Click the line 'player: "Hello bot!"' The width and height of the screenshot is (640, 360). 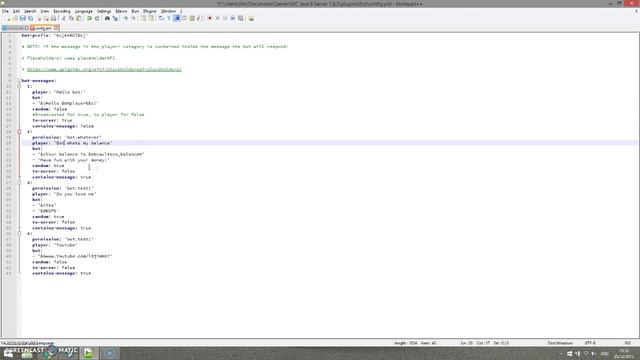[59, 92]
